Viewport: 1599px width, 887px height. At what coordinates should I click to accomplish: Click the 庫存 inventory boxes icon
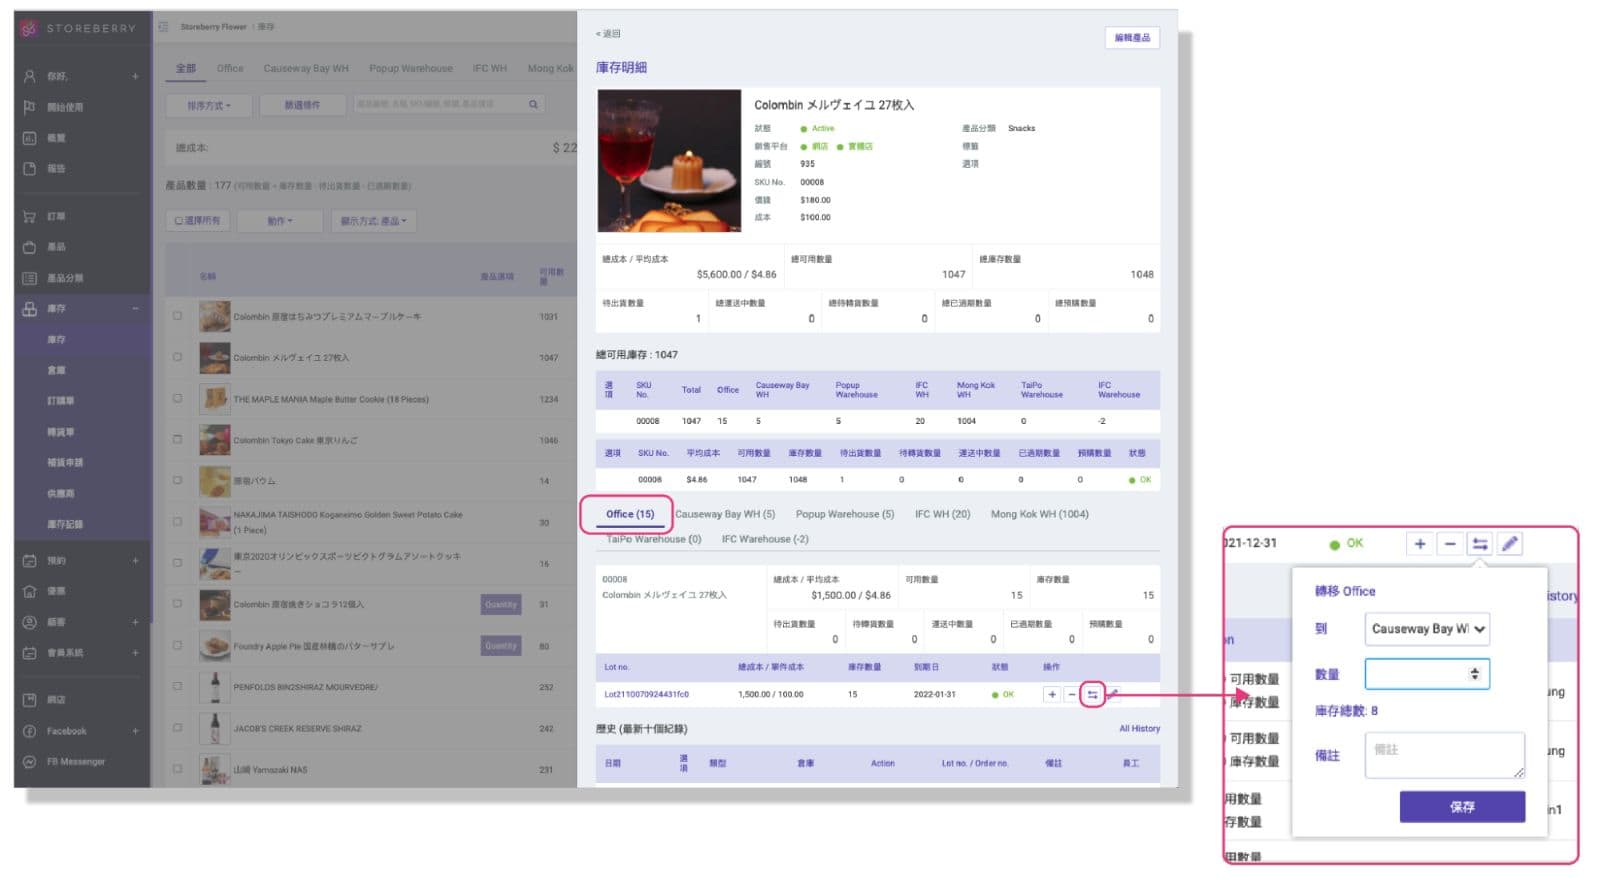point(29,309)
